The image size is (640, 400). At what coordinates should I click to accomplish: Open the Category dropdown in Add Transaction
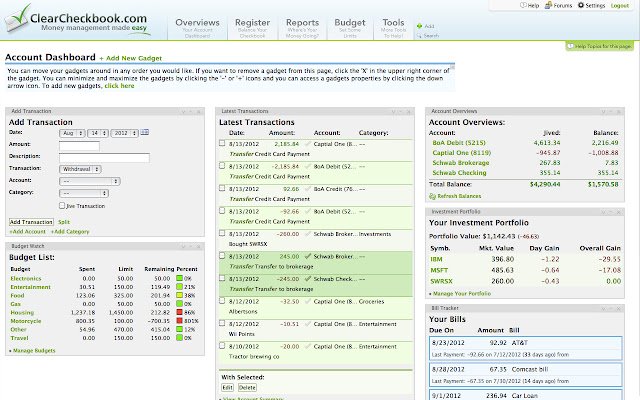coord(84,193)
